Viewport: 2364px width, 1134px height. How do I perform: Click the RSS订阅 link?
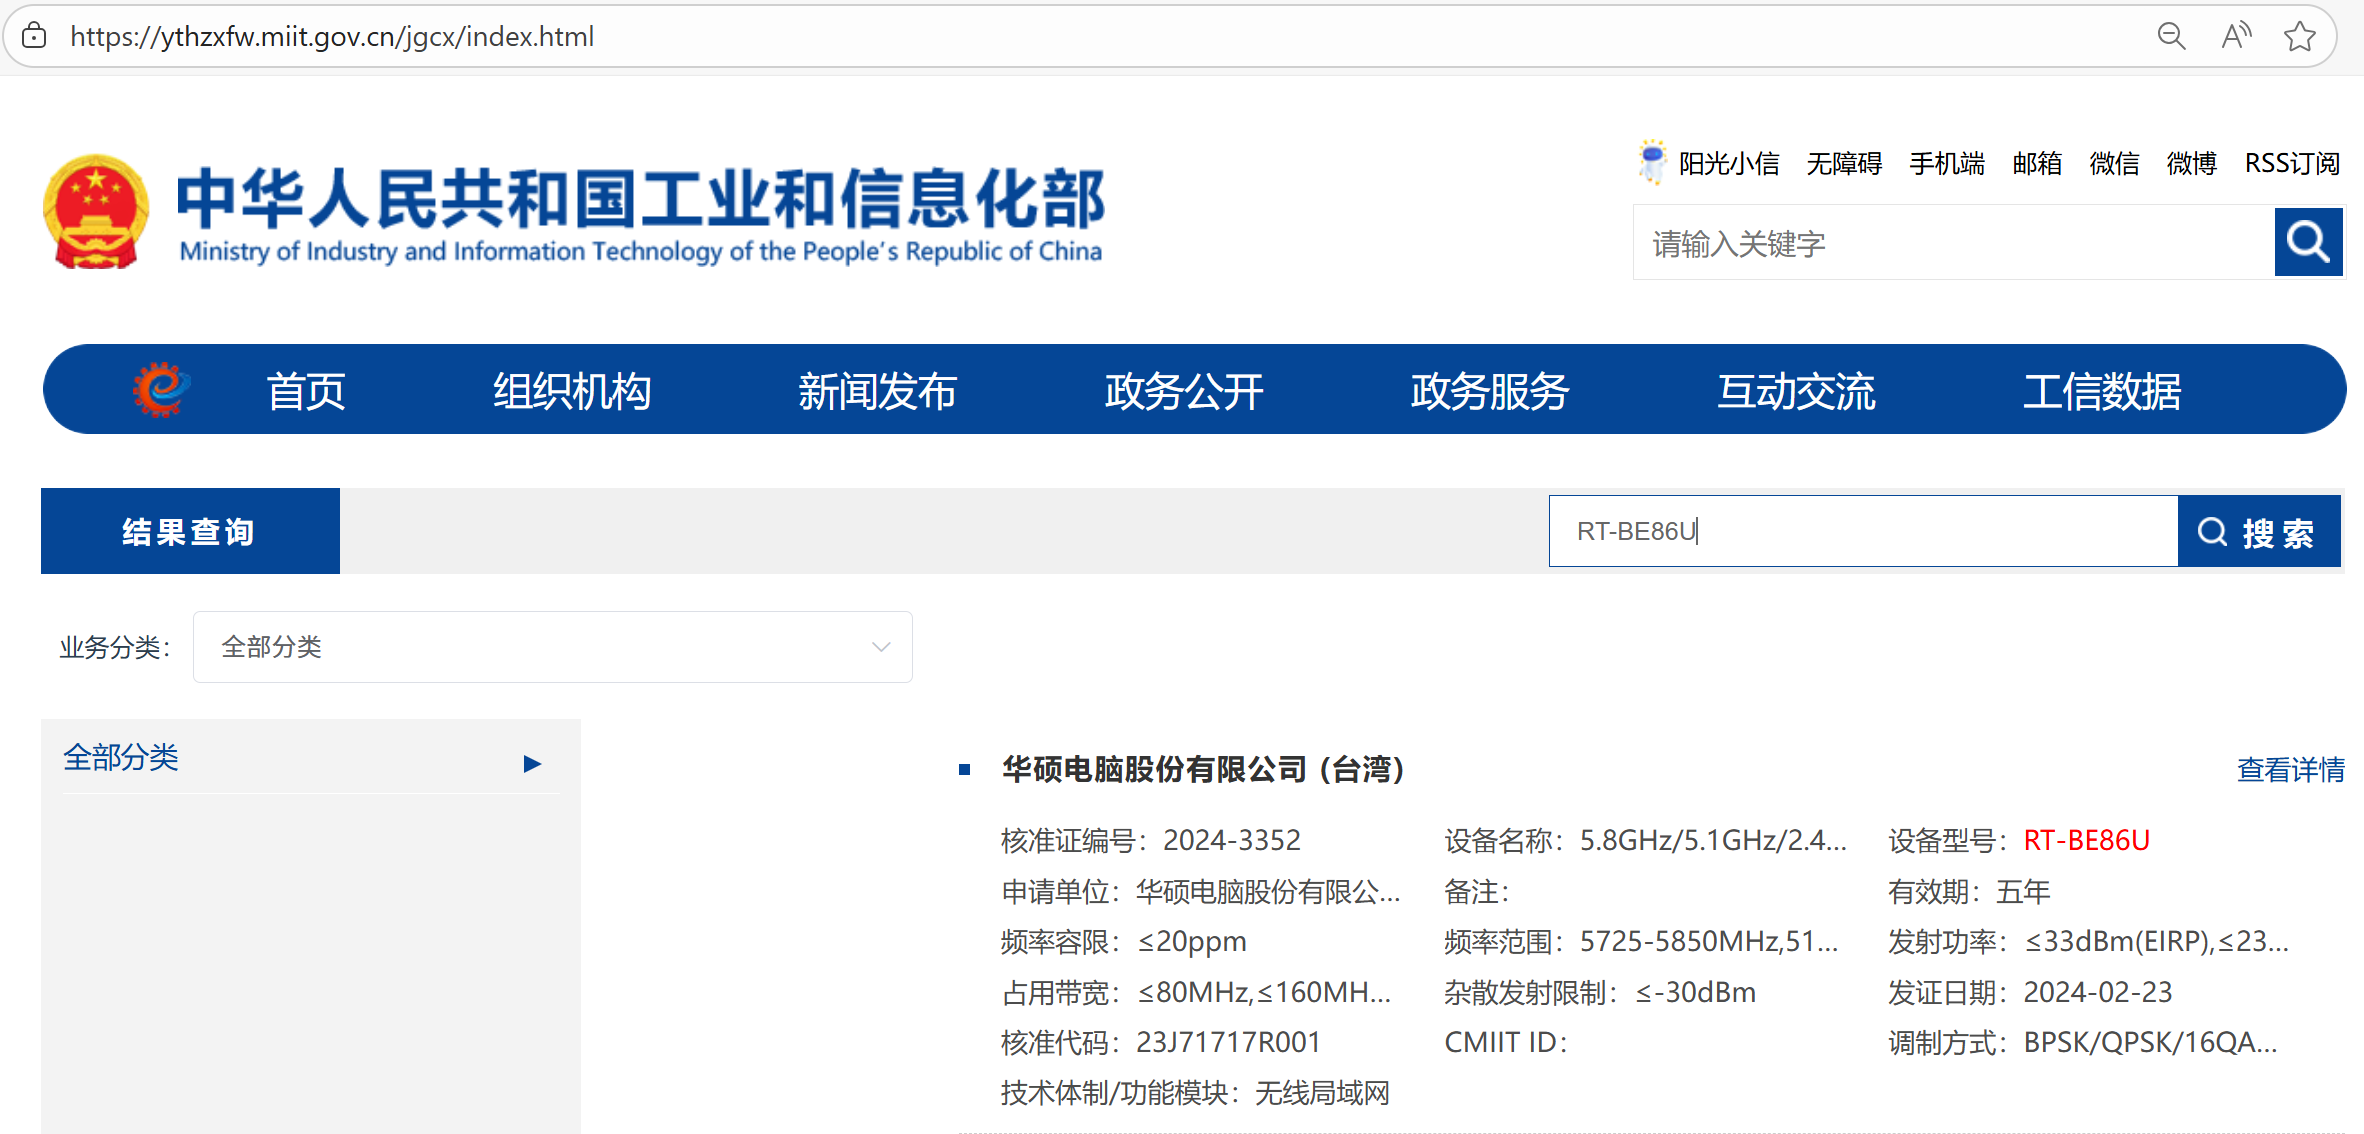tap(2291, 163)
